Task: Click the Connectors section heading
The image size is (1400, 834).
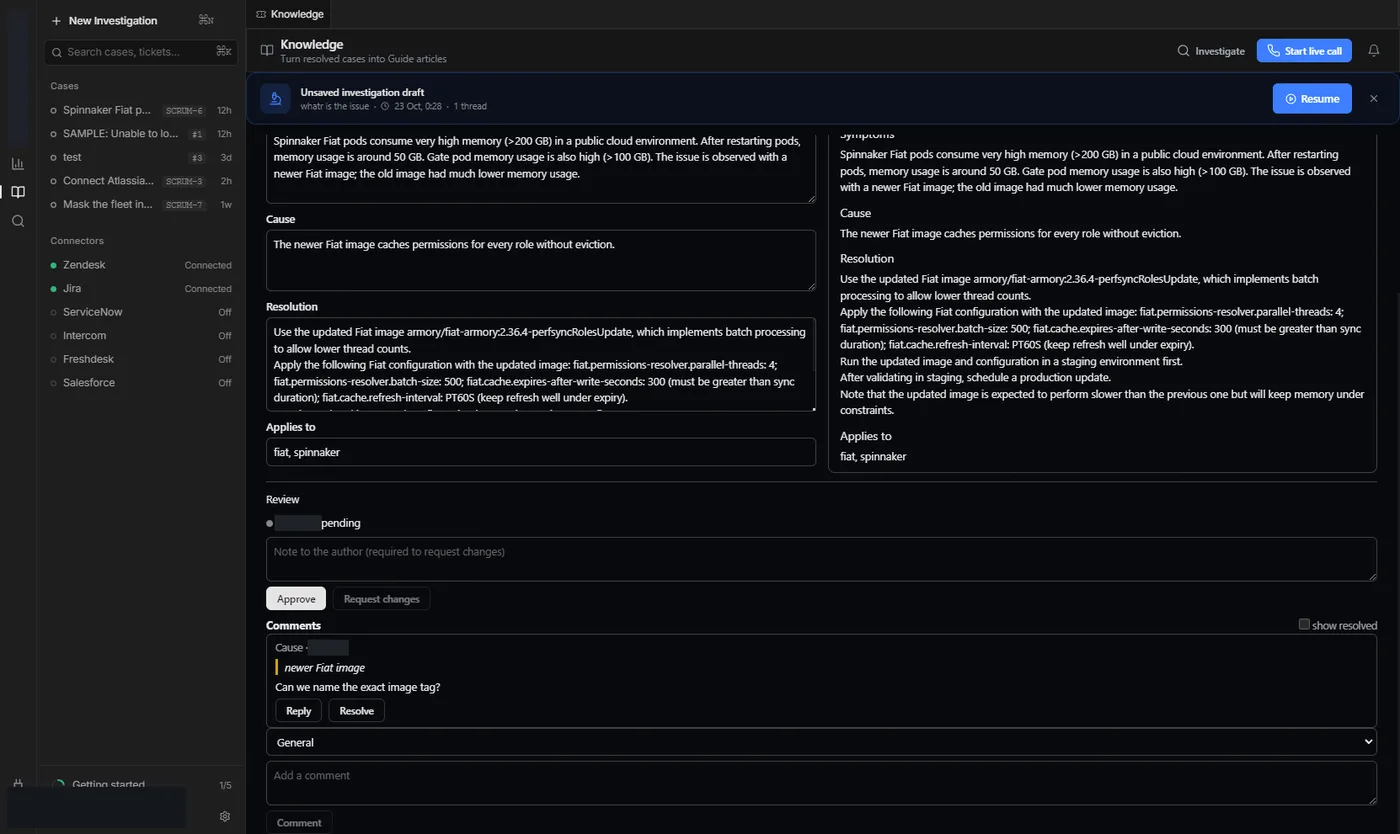Action: pyautogui.click(x=77, y=241)
